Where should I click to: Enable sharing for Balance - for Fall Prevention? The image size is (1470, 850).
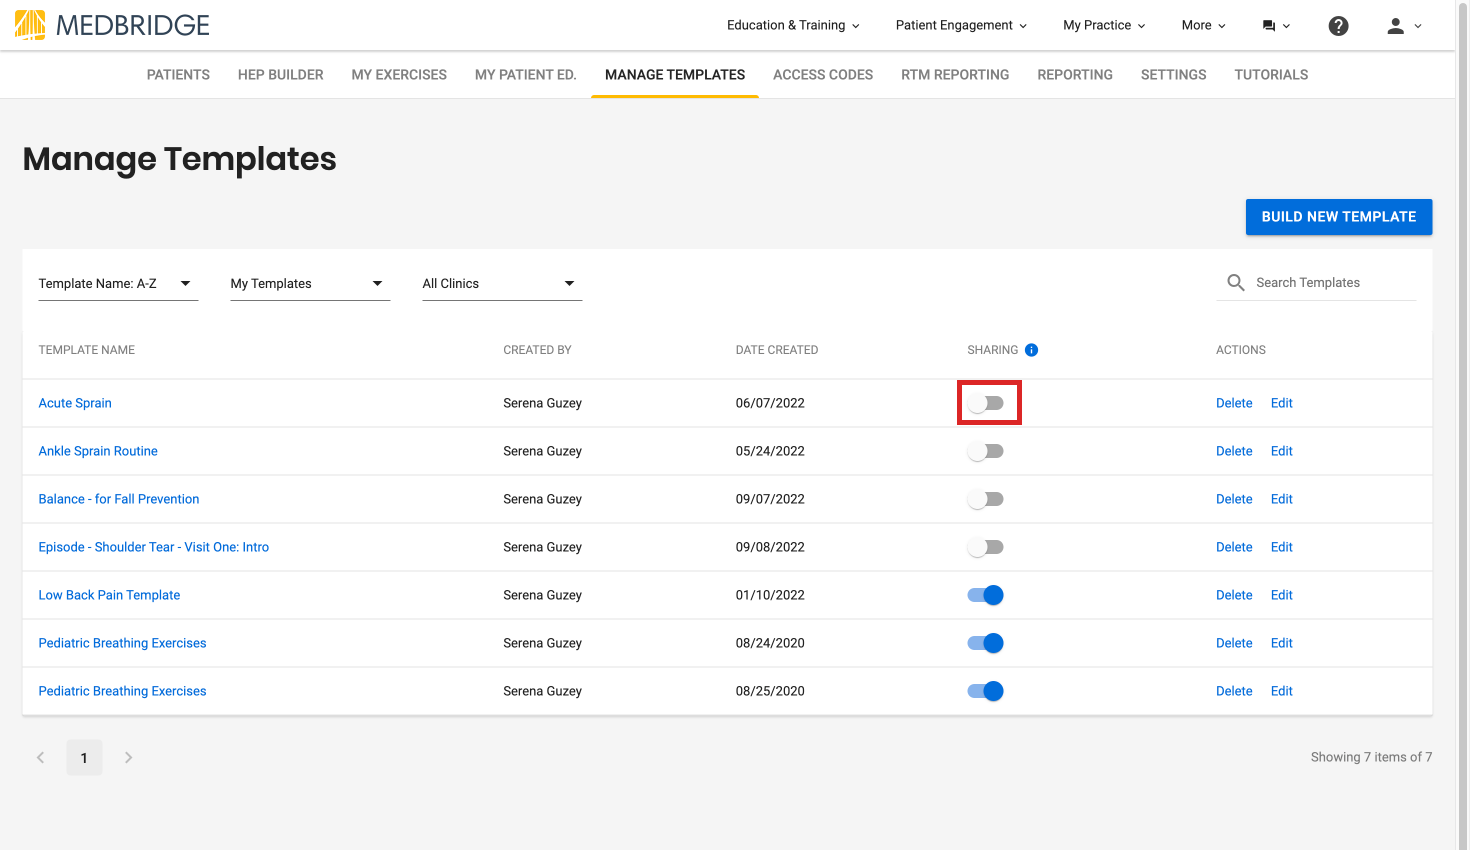[x=986, y=499]
